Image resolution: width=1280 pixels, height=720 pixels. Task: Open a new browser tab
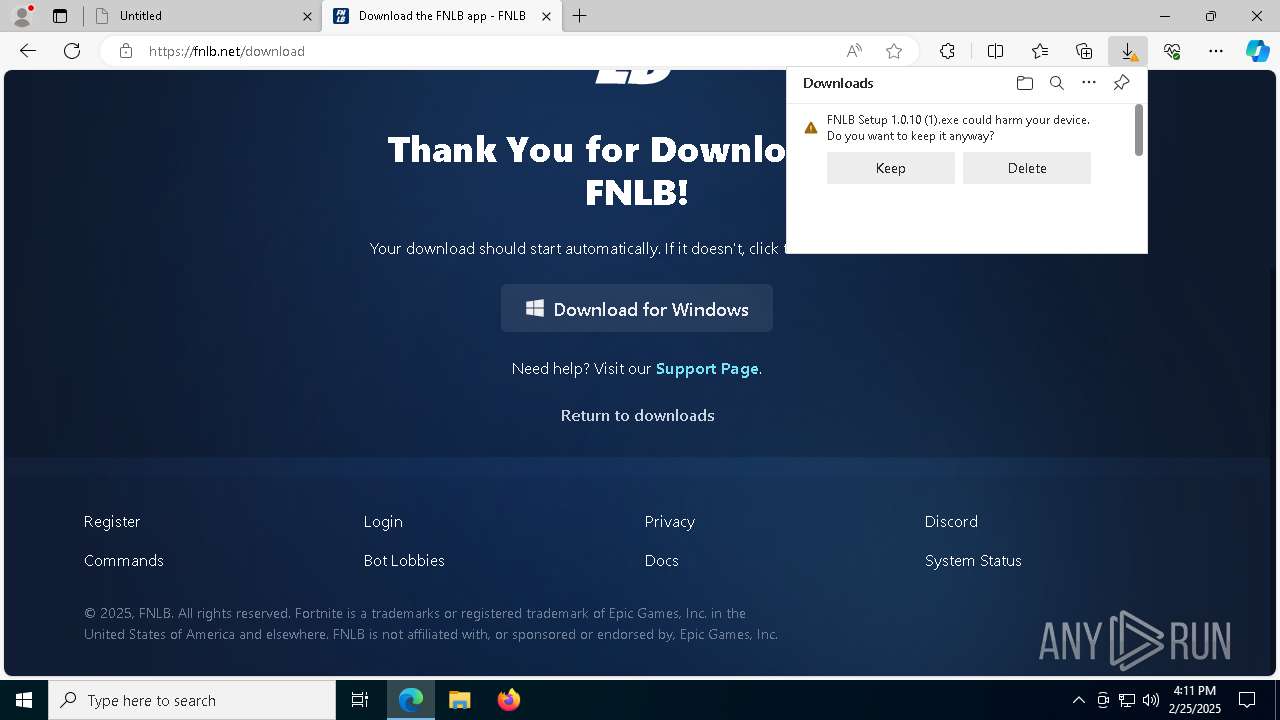point(580,16)
